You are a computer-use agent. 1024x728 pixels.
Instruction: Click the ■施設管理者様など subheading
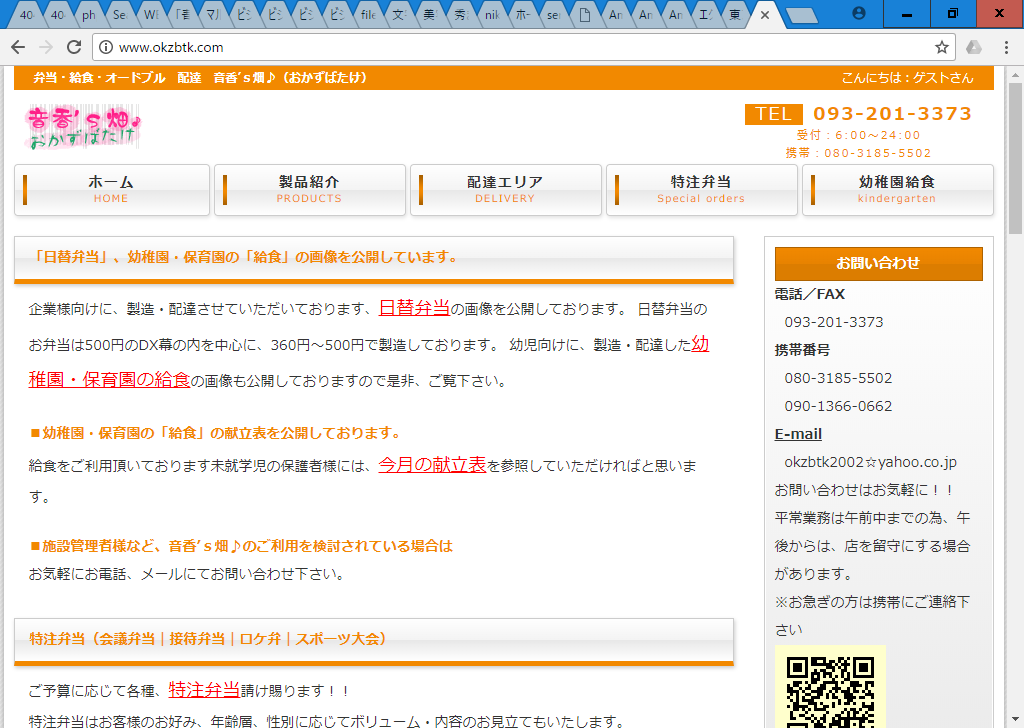(x=241, y=546)
